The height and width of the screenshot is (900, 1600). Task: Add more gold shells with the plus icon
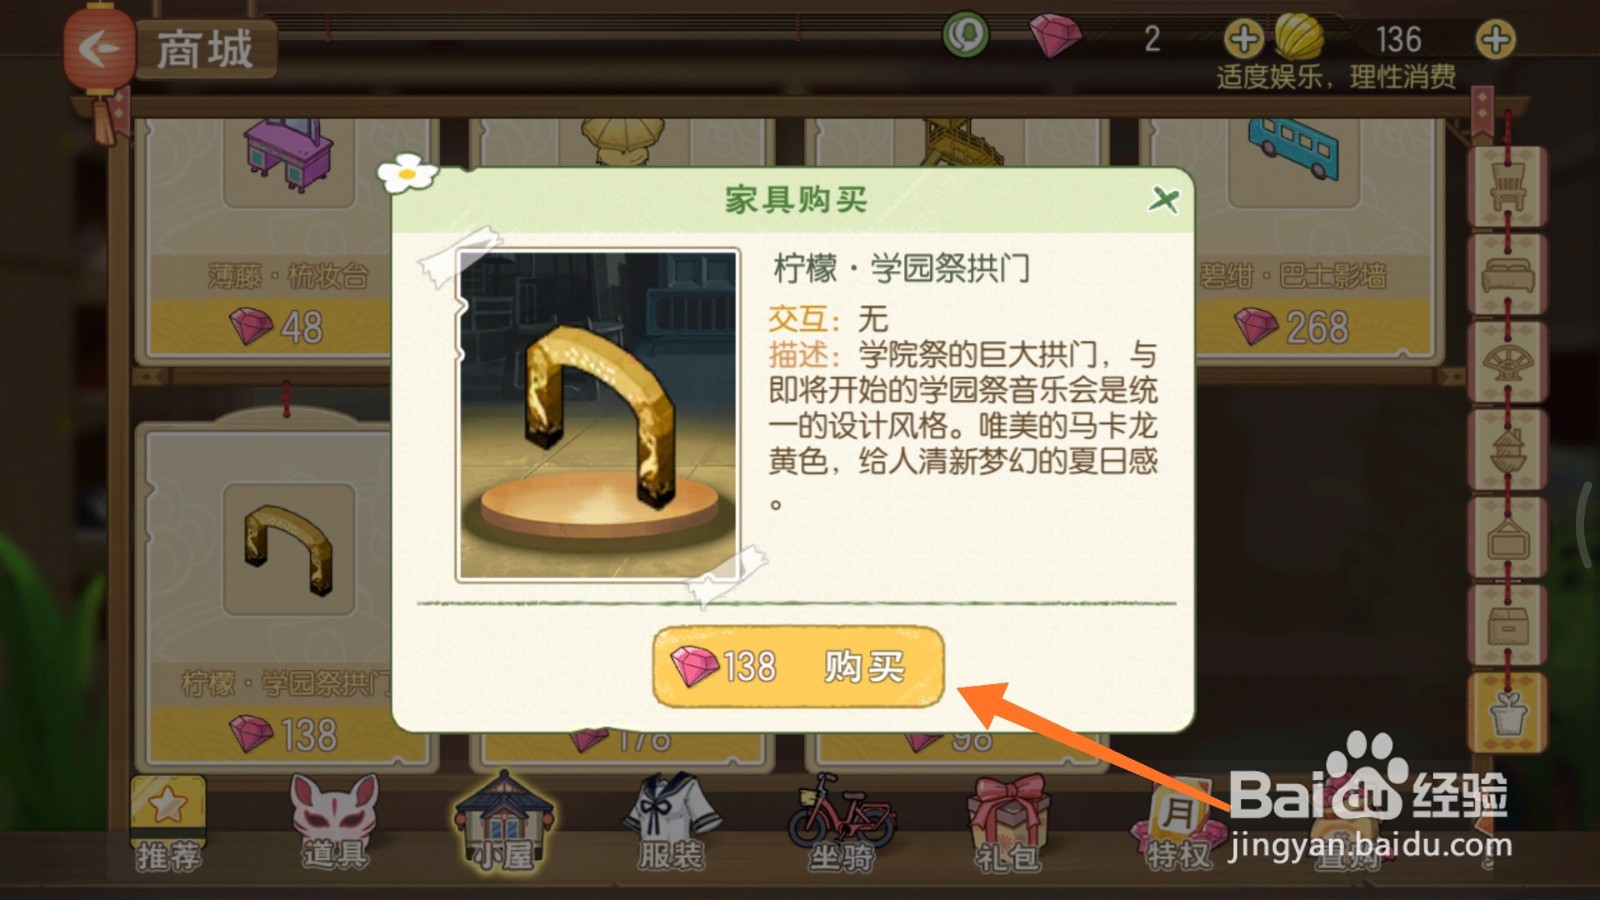coord(1495,40)
